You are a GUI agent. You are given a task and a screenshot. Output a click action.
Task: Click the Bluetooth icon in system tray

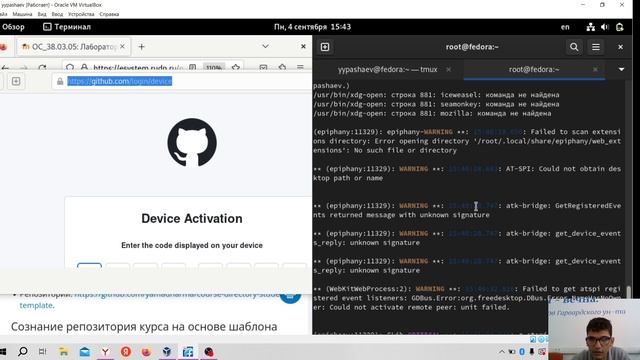coord(522,351)
